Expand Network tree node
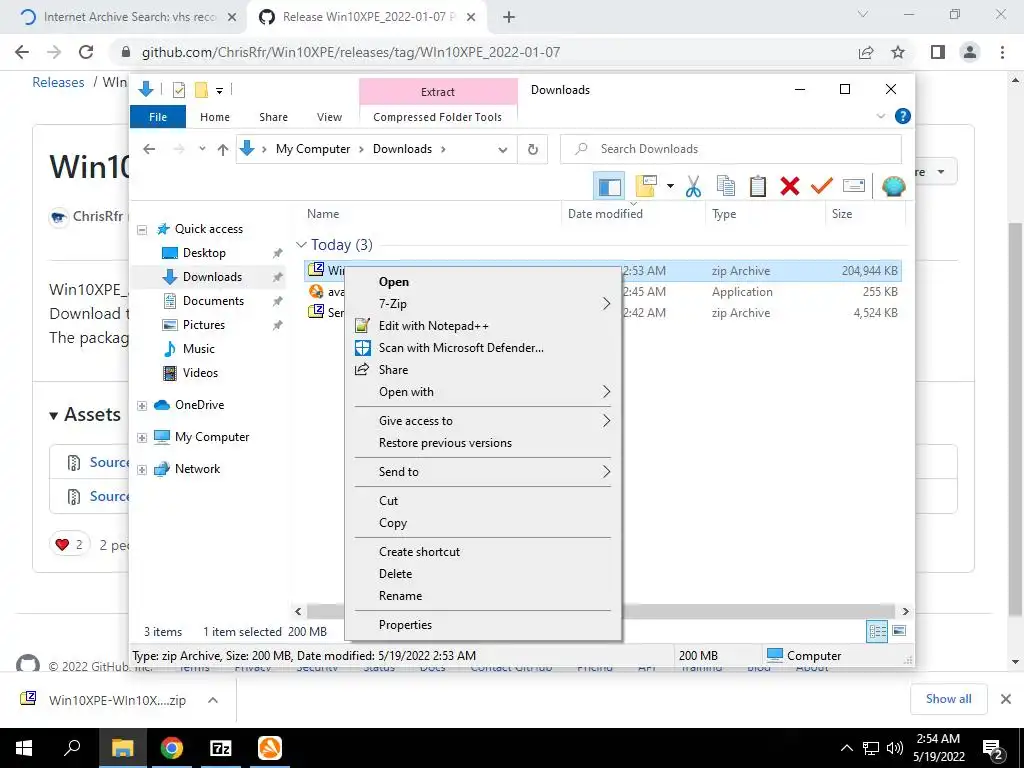1024x768 pixels. tap(142, 470)
